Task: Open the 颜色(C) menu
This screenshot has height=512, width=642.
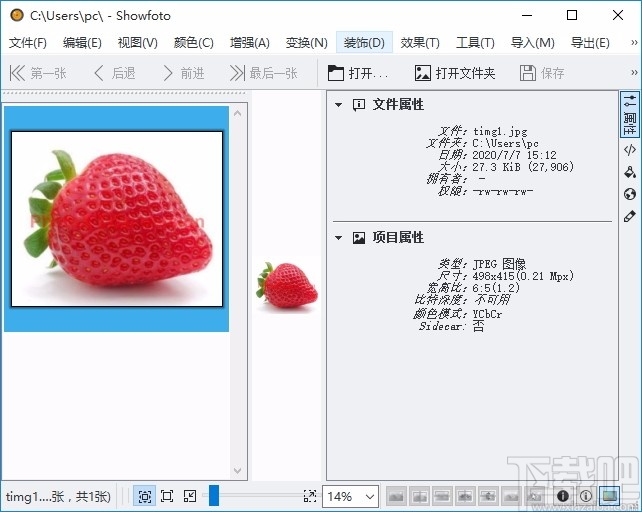Action: pyautogui.click(x=193, y=43)
